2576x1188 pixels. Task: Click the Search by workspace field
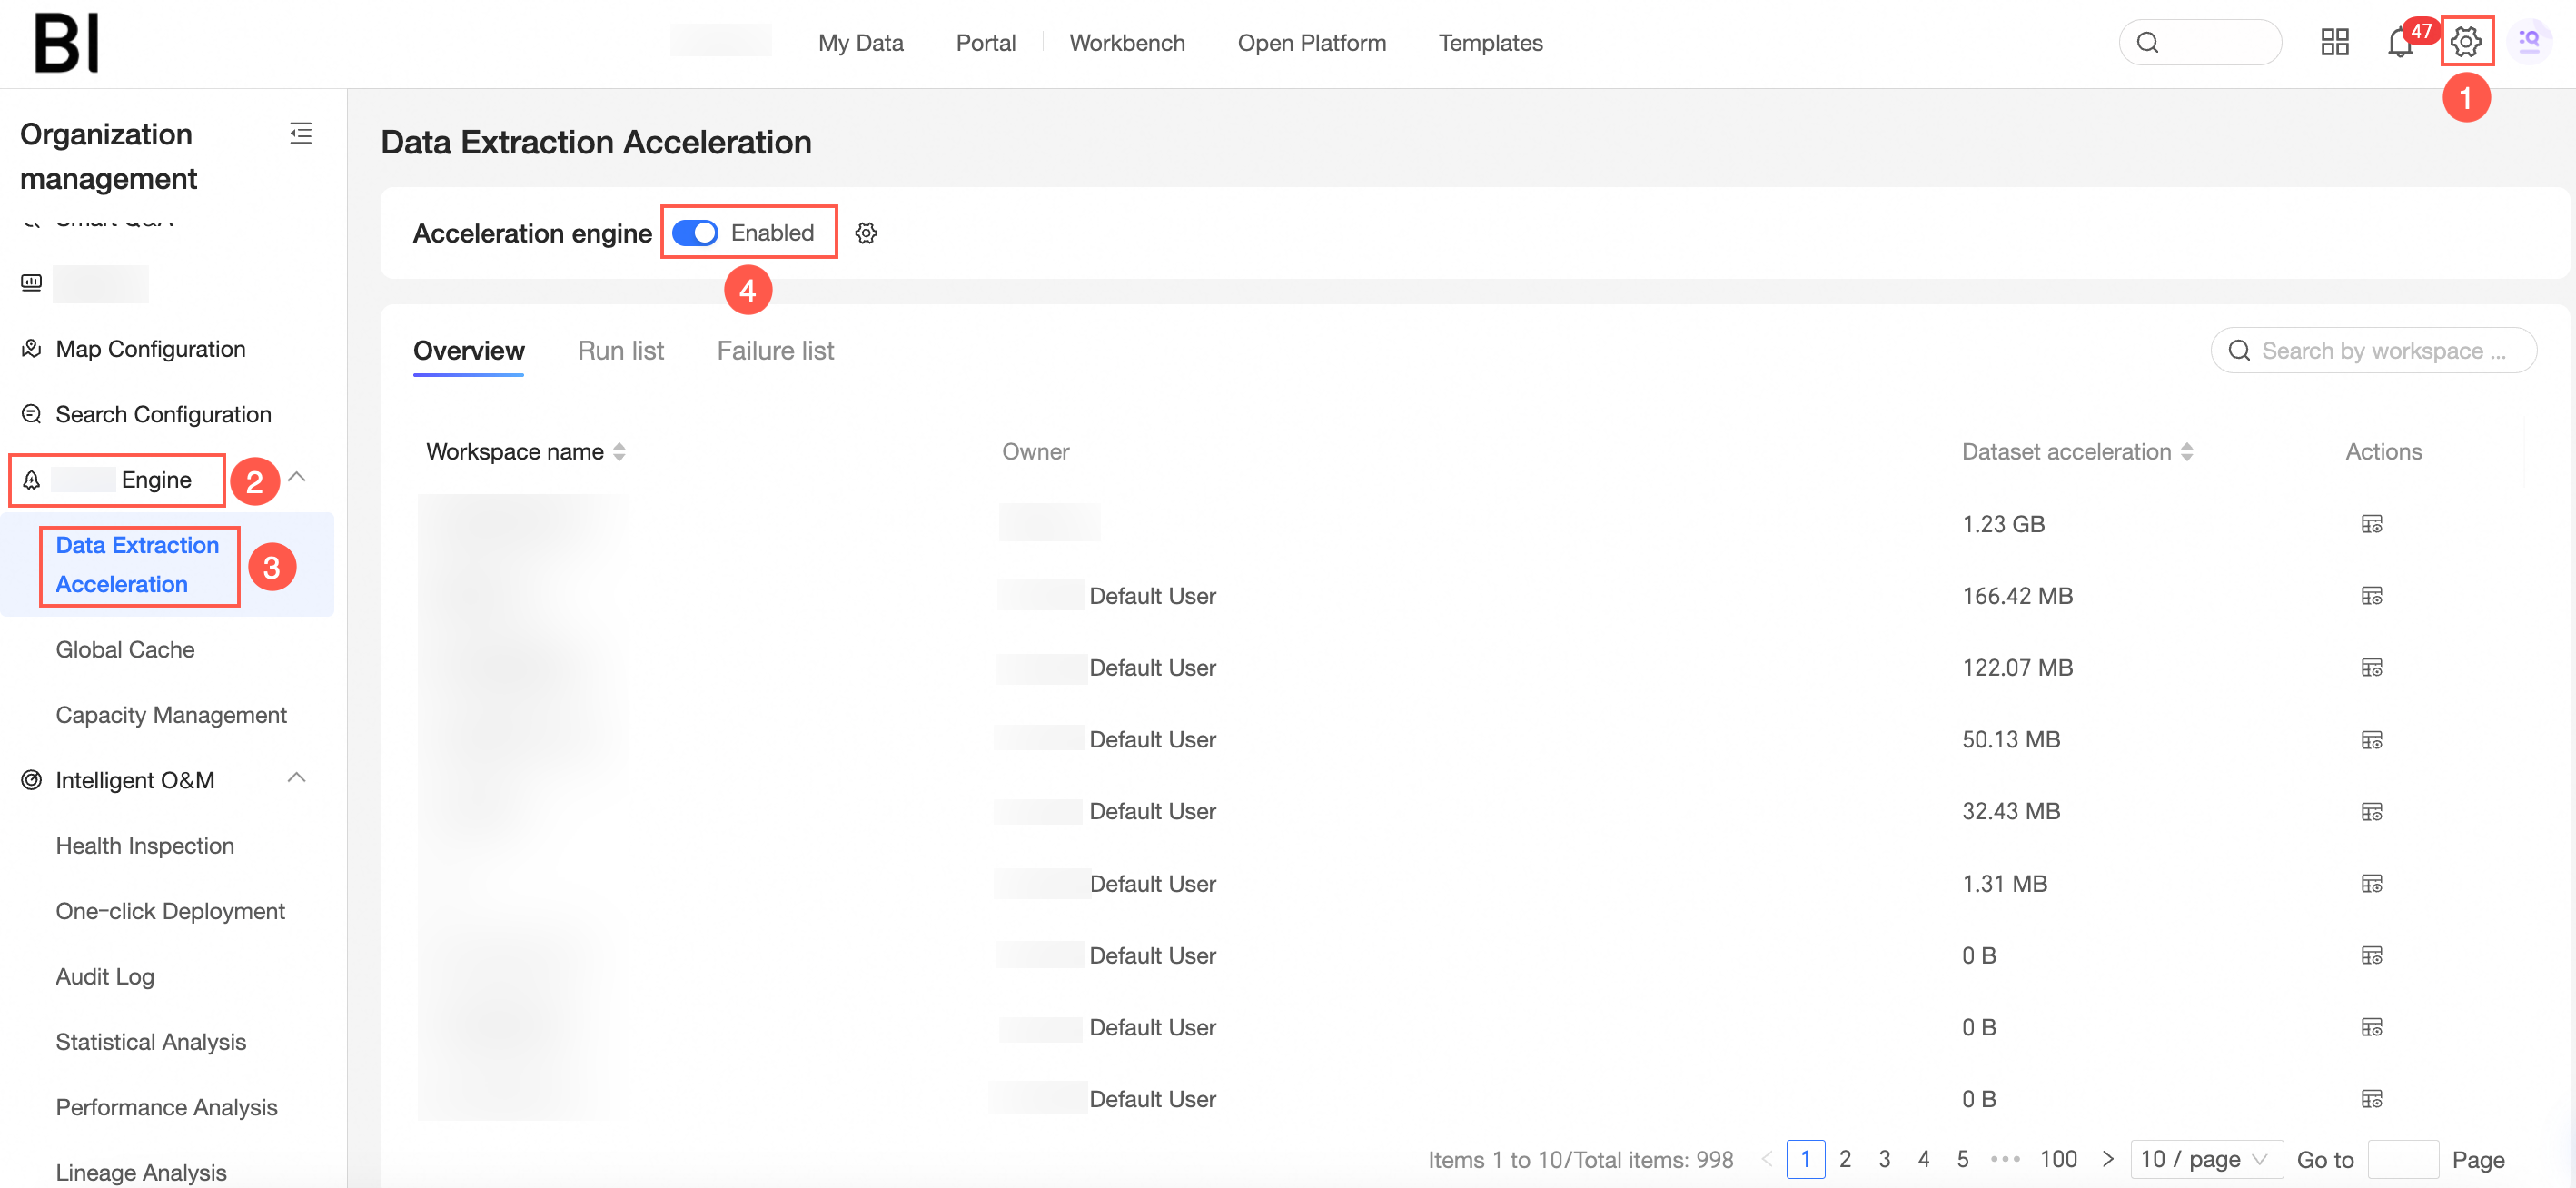point(2383,351)
